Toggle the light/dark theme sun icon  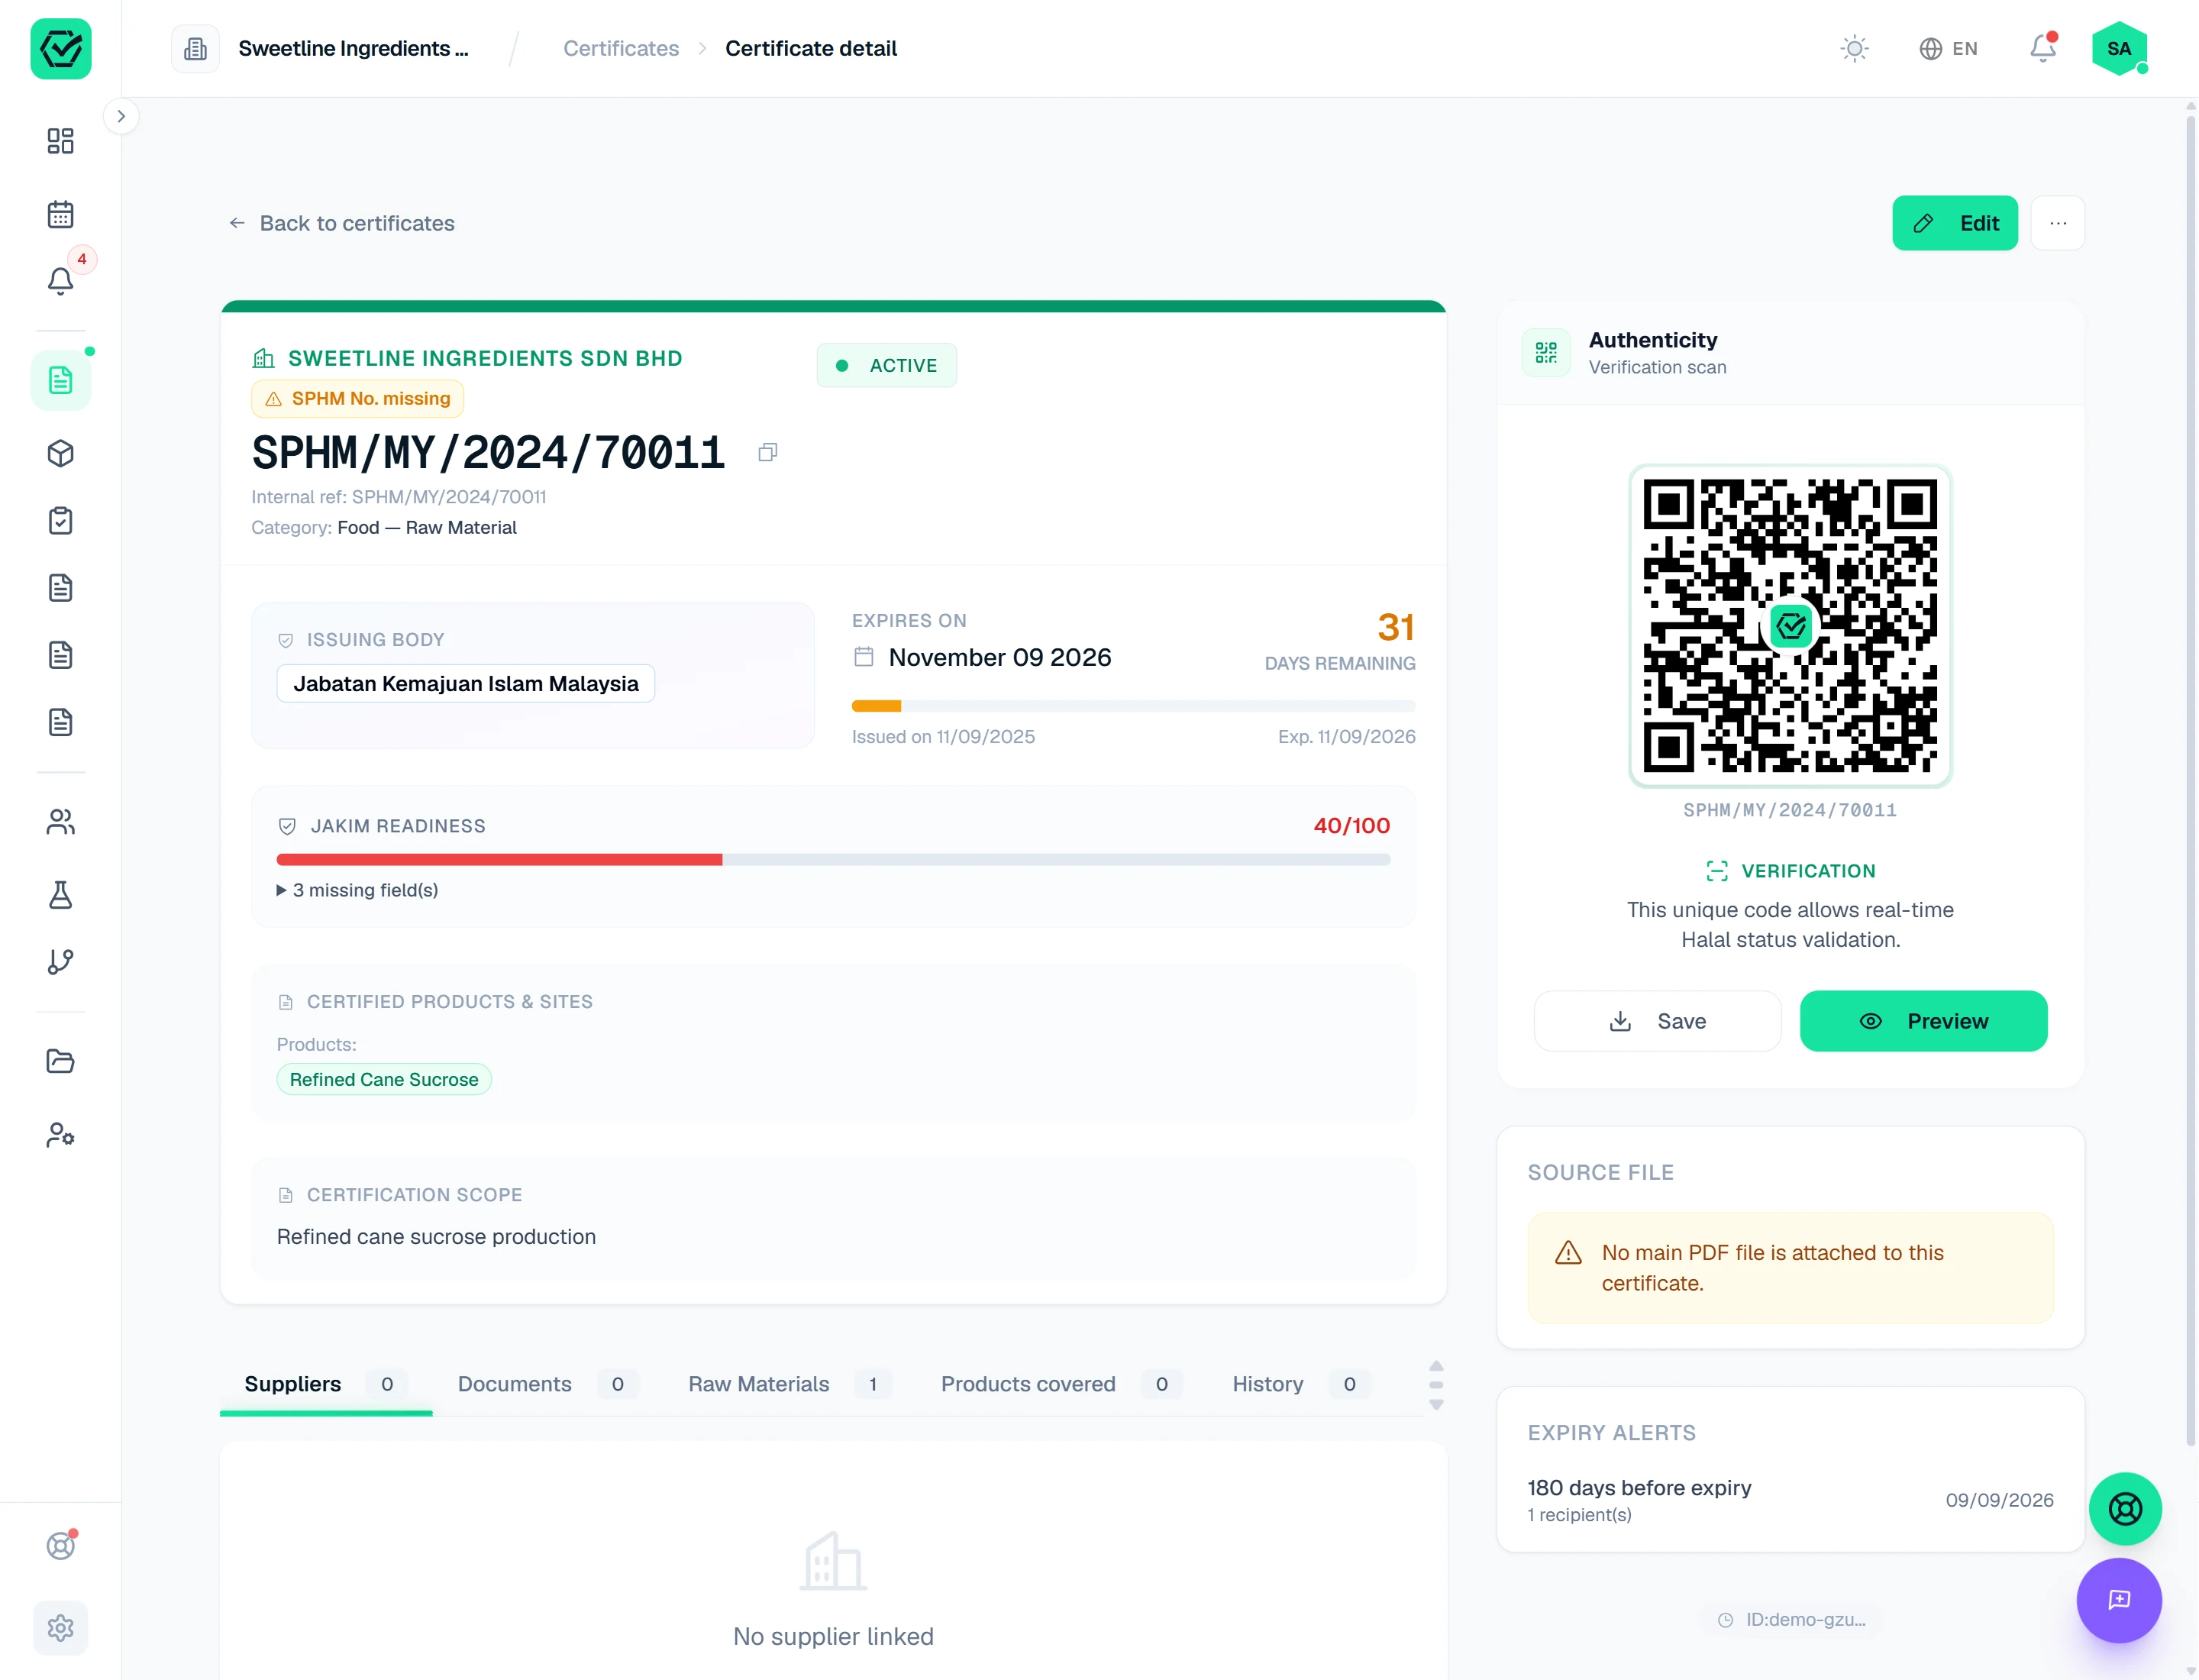click(x=1854, y=48)
